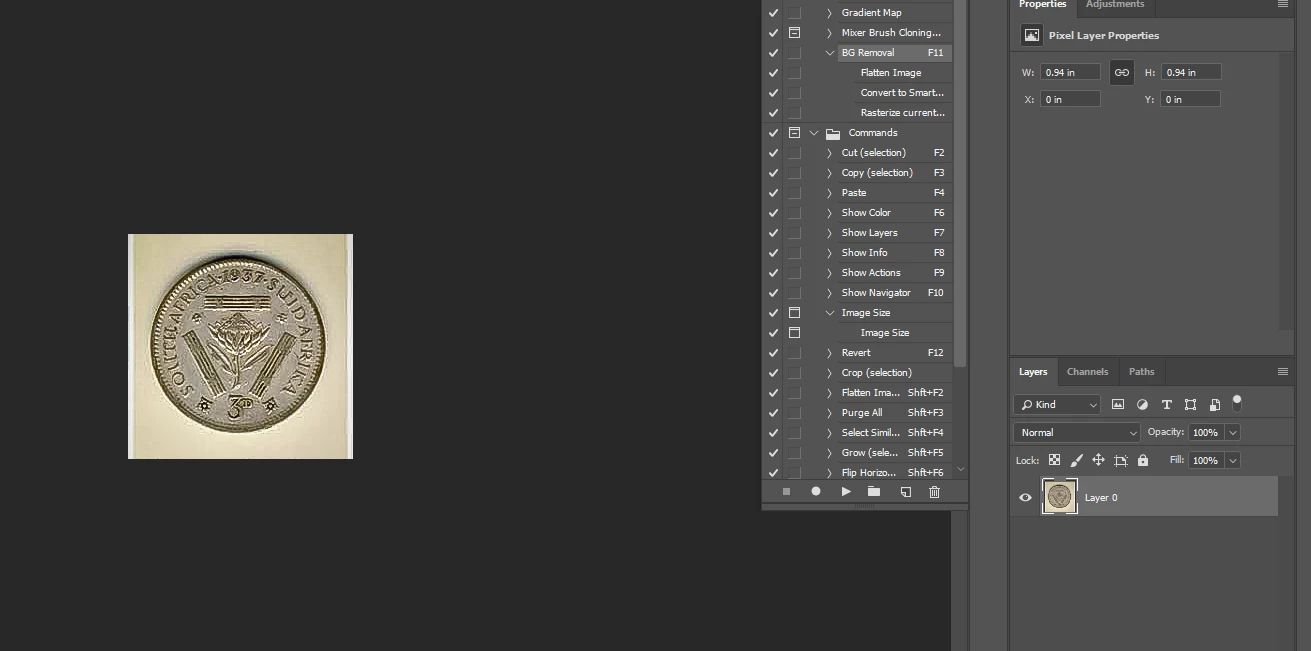The height and width of the screenshot is (651, 1311).
Task: Stop recording in the Actions panel
Action: (786, 492)
